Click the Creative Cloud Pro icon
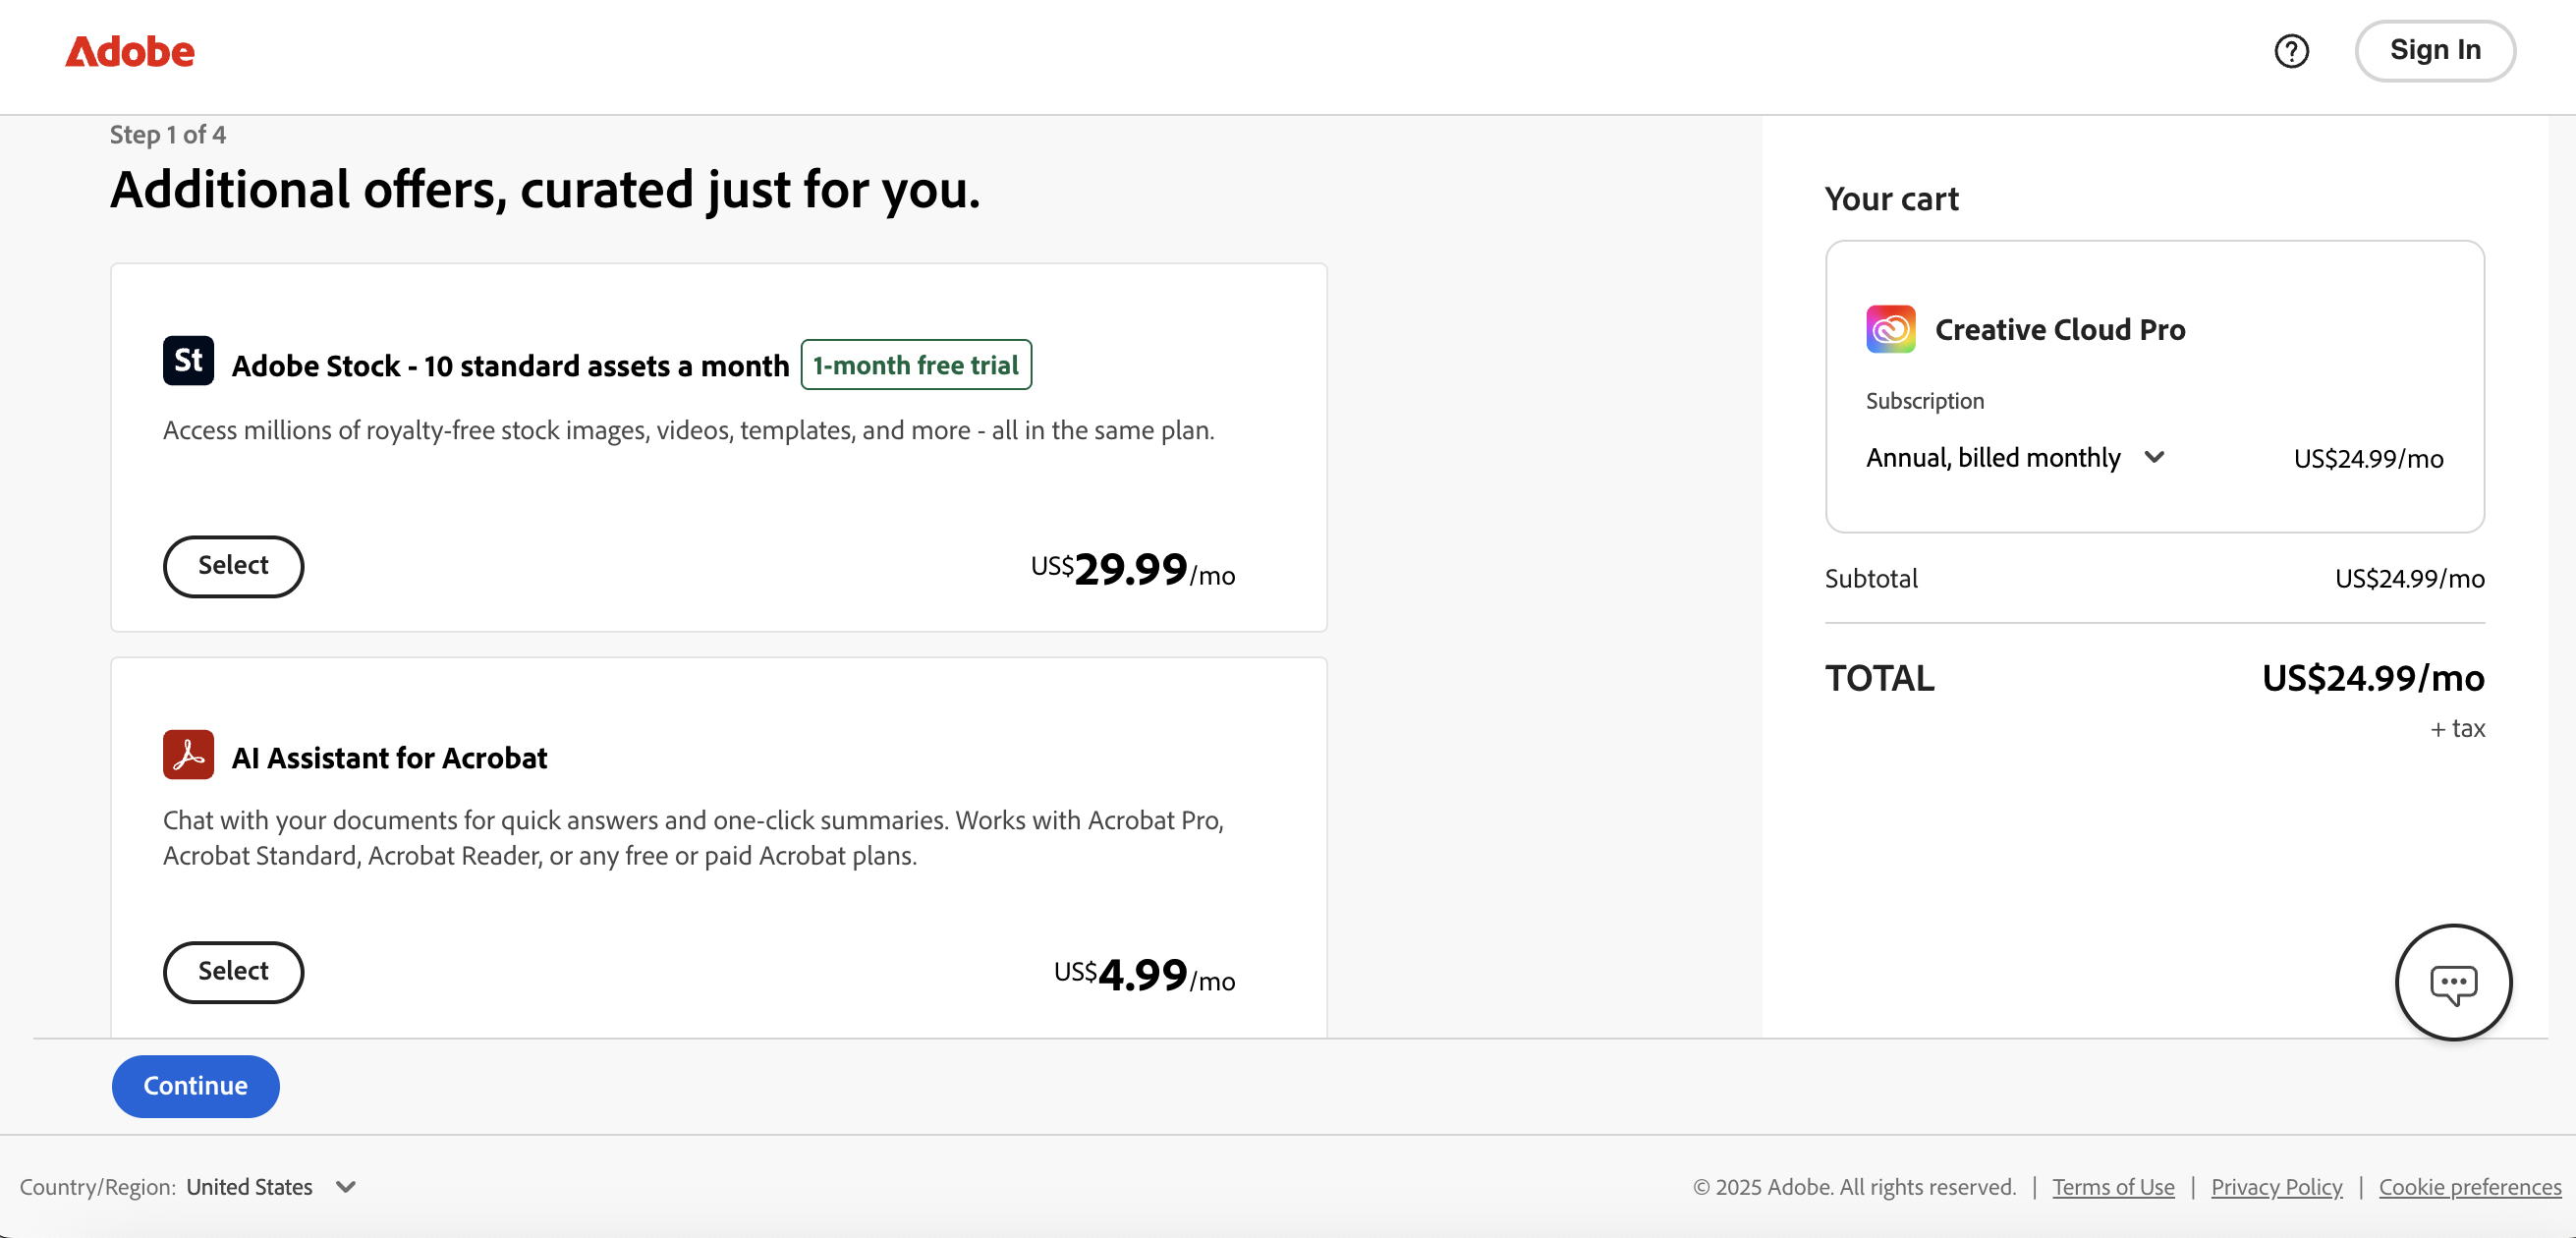The image size is (2576, 1238). pos(1890,329)
